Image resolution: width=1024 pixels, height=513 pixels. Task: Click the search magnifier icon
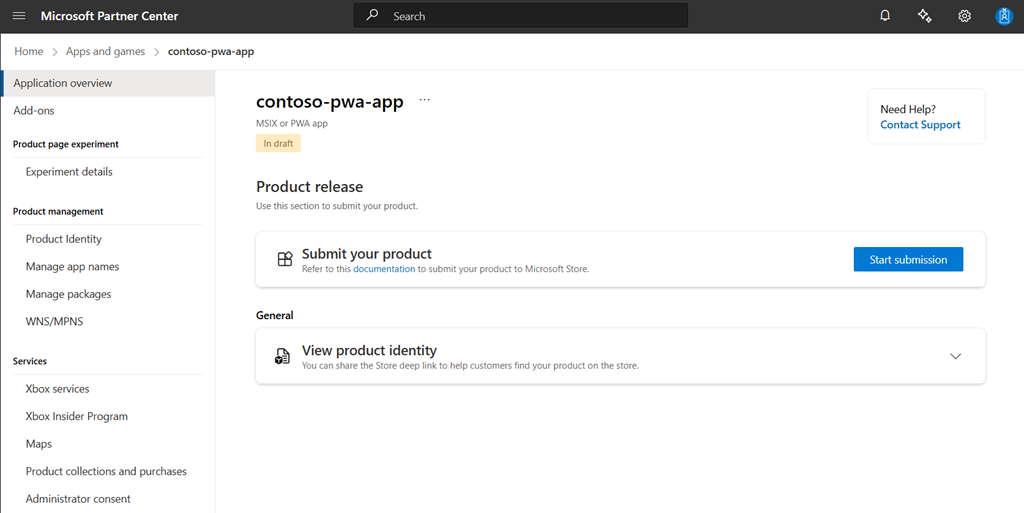[372, 16]
